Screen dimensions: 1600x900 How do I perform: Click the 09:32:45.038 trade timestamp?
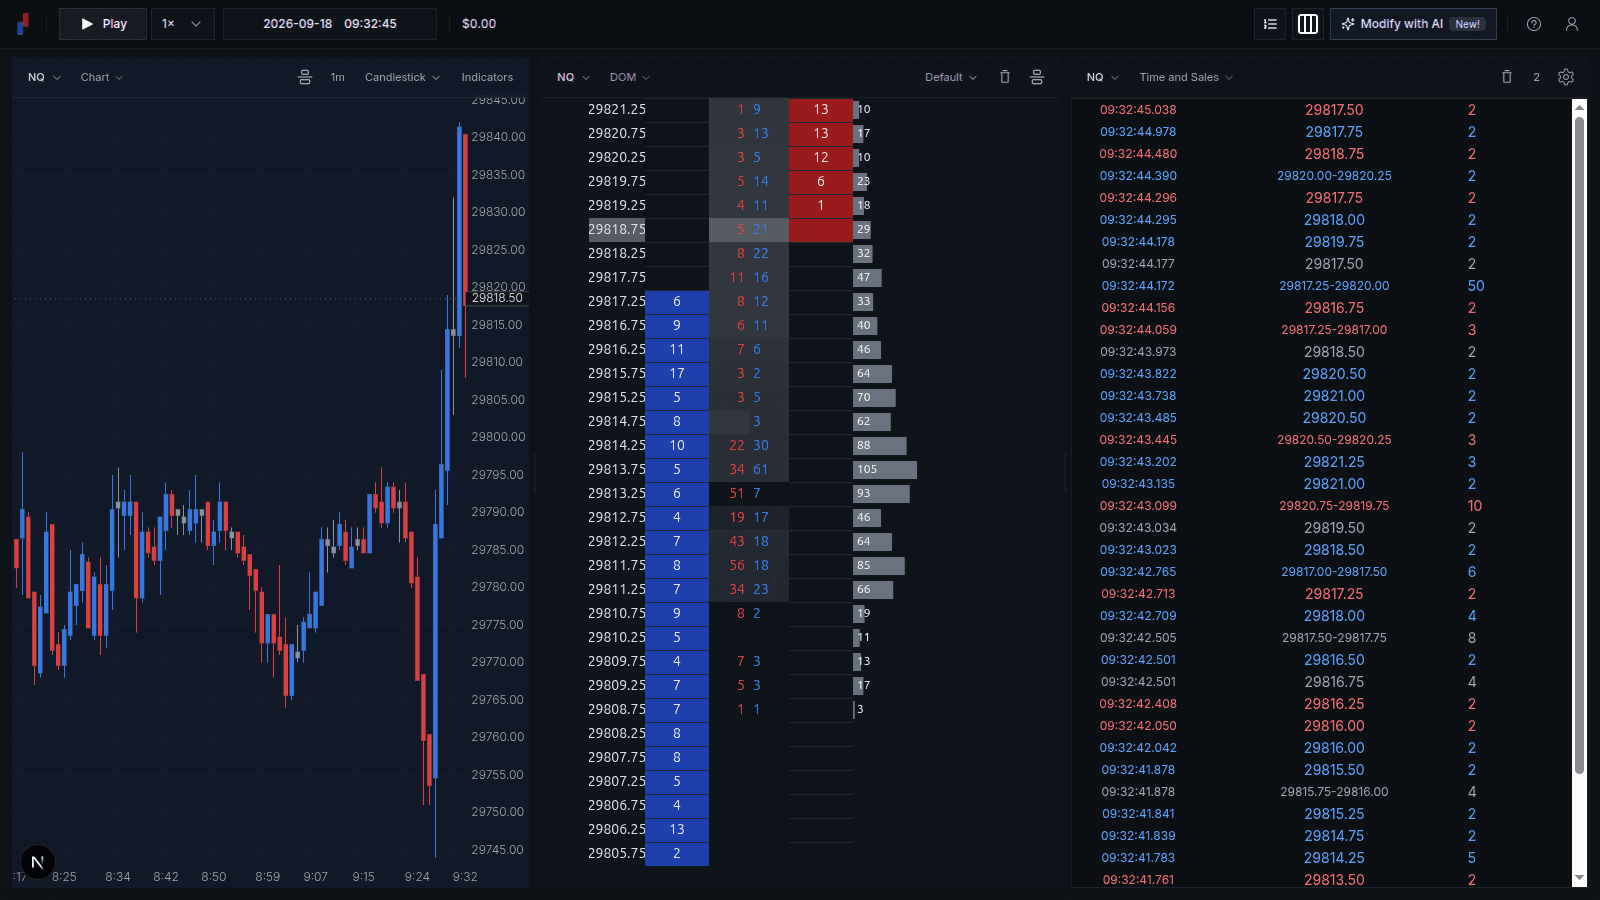[1138, 110]
